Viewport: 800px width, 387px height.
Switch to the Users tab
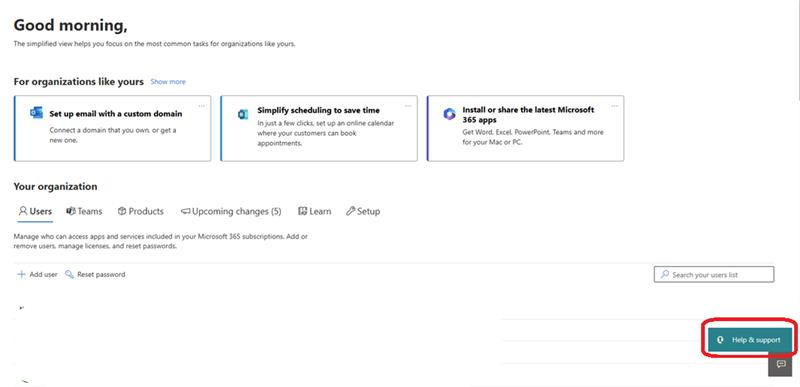click(35, 211)
